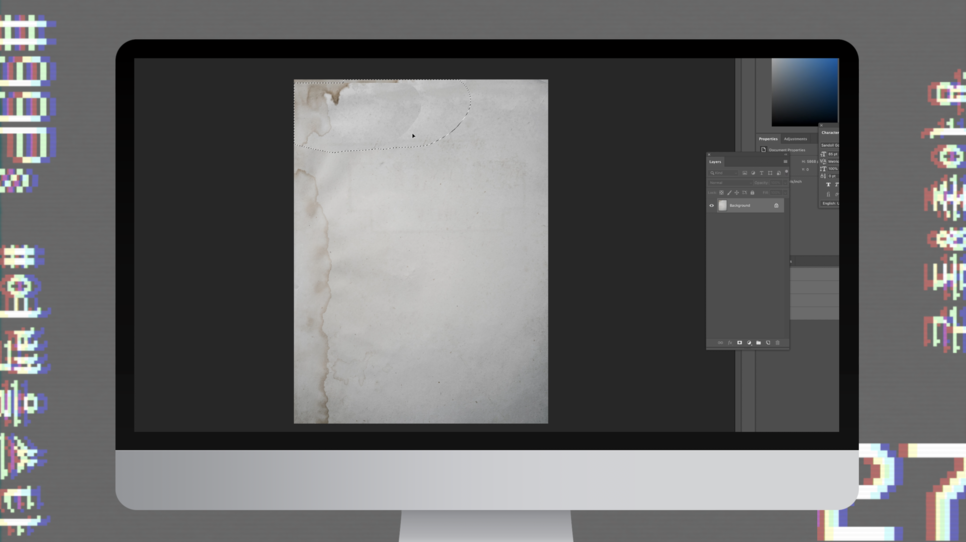Viewport: 966px width, 542px height.
Task: Click the Document Properties icon
Action: 763,150
